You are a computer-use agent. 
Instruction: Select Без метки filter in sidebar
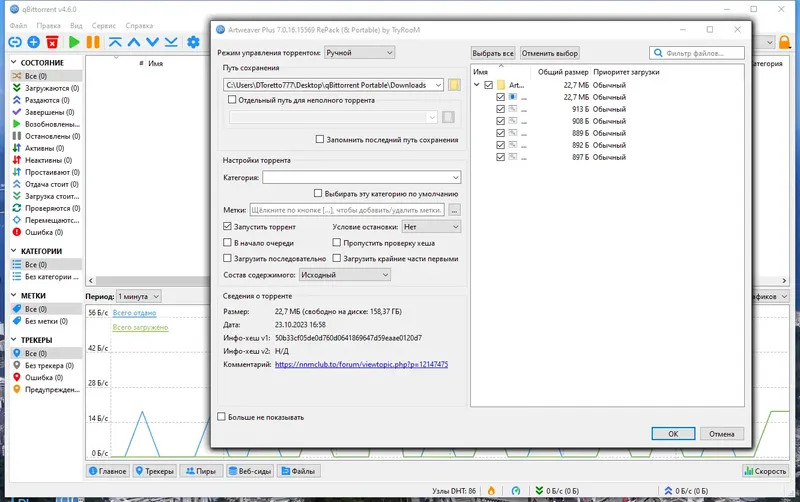46,321
